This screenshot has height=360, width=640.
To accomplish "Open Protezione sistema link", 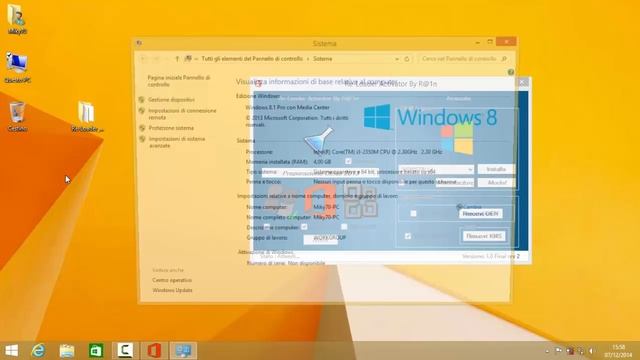I will (171, 128).
